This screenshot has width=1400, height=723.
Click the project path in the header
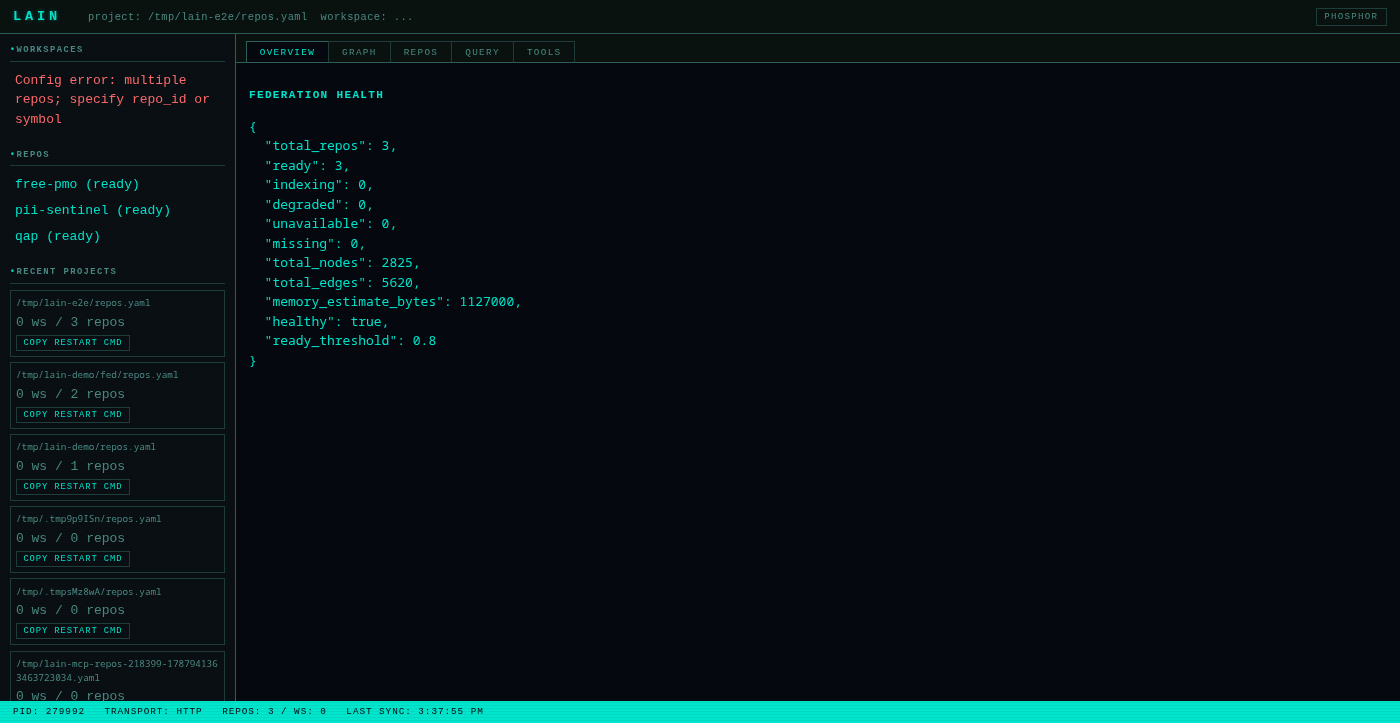198,17
